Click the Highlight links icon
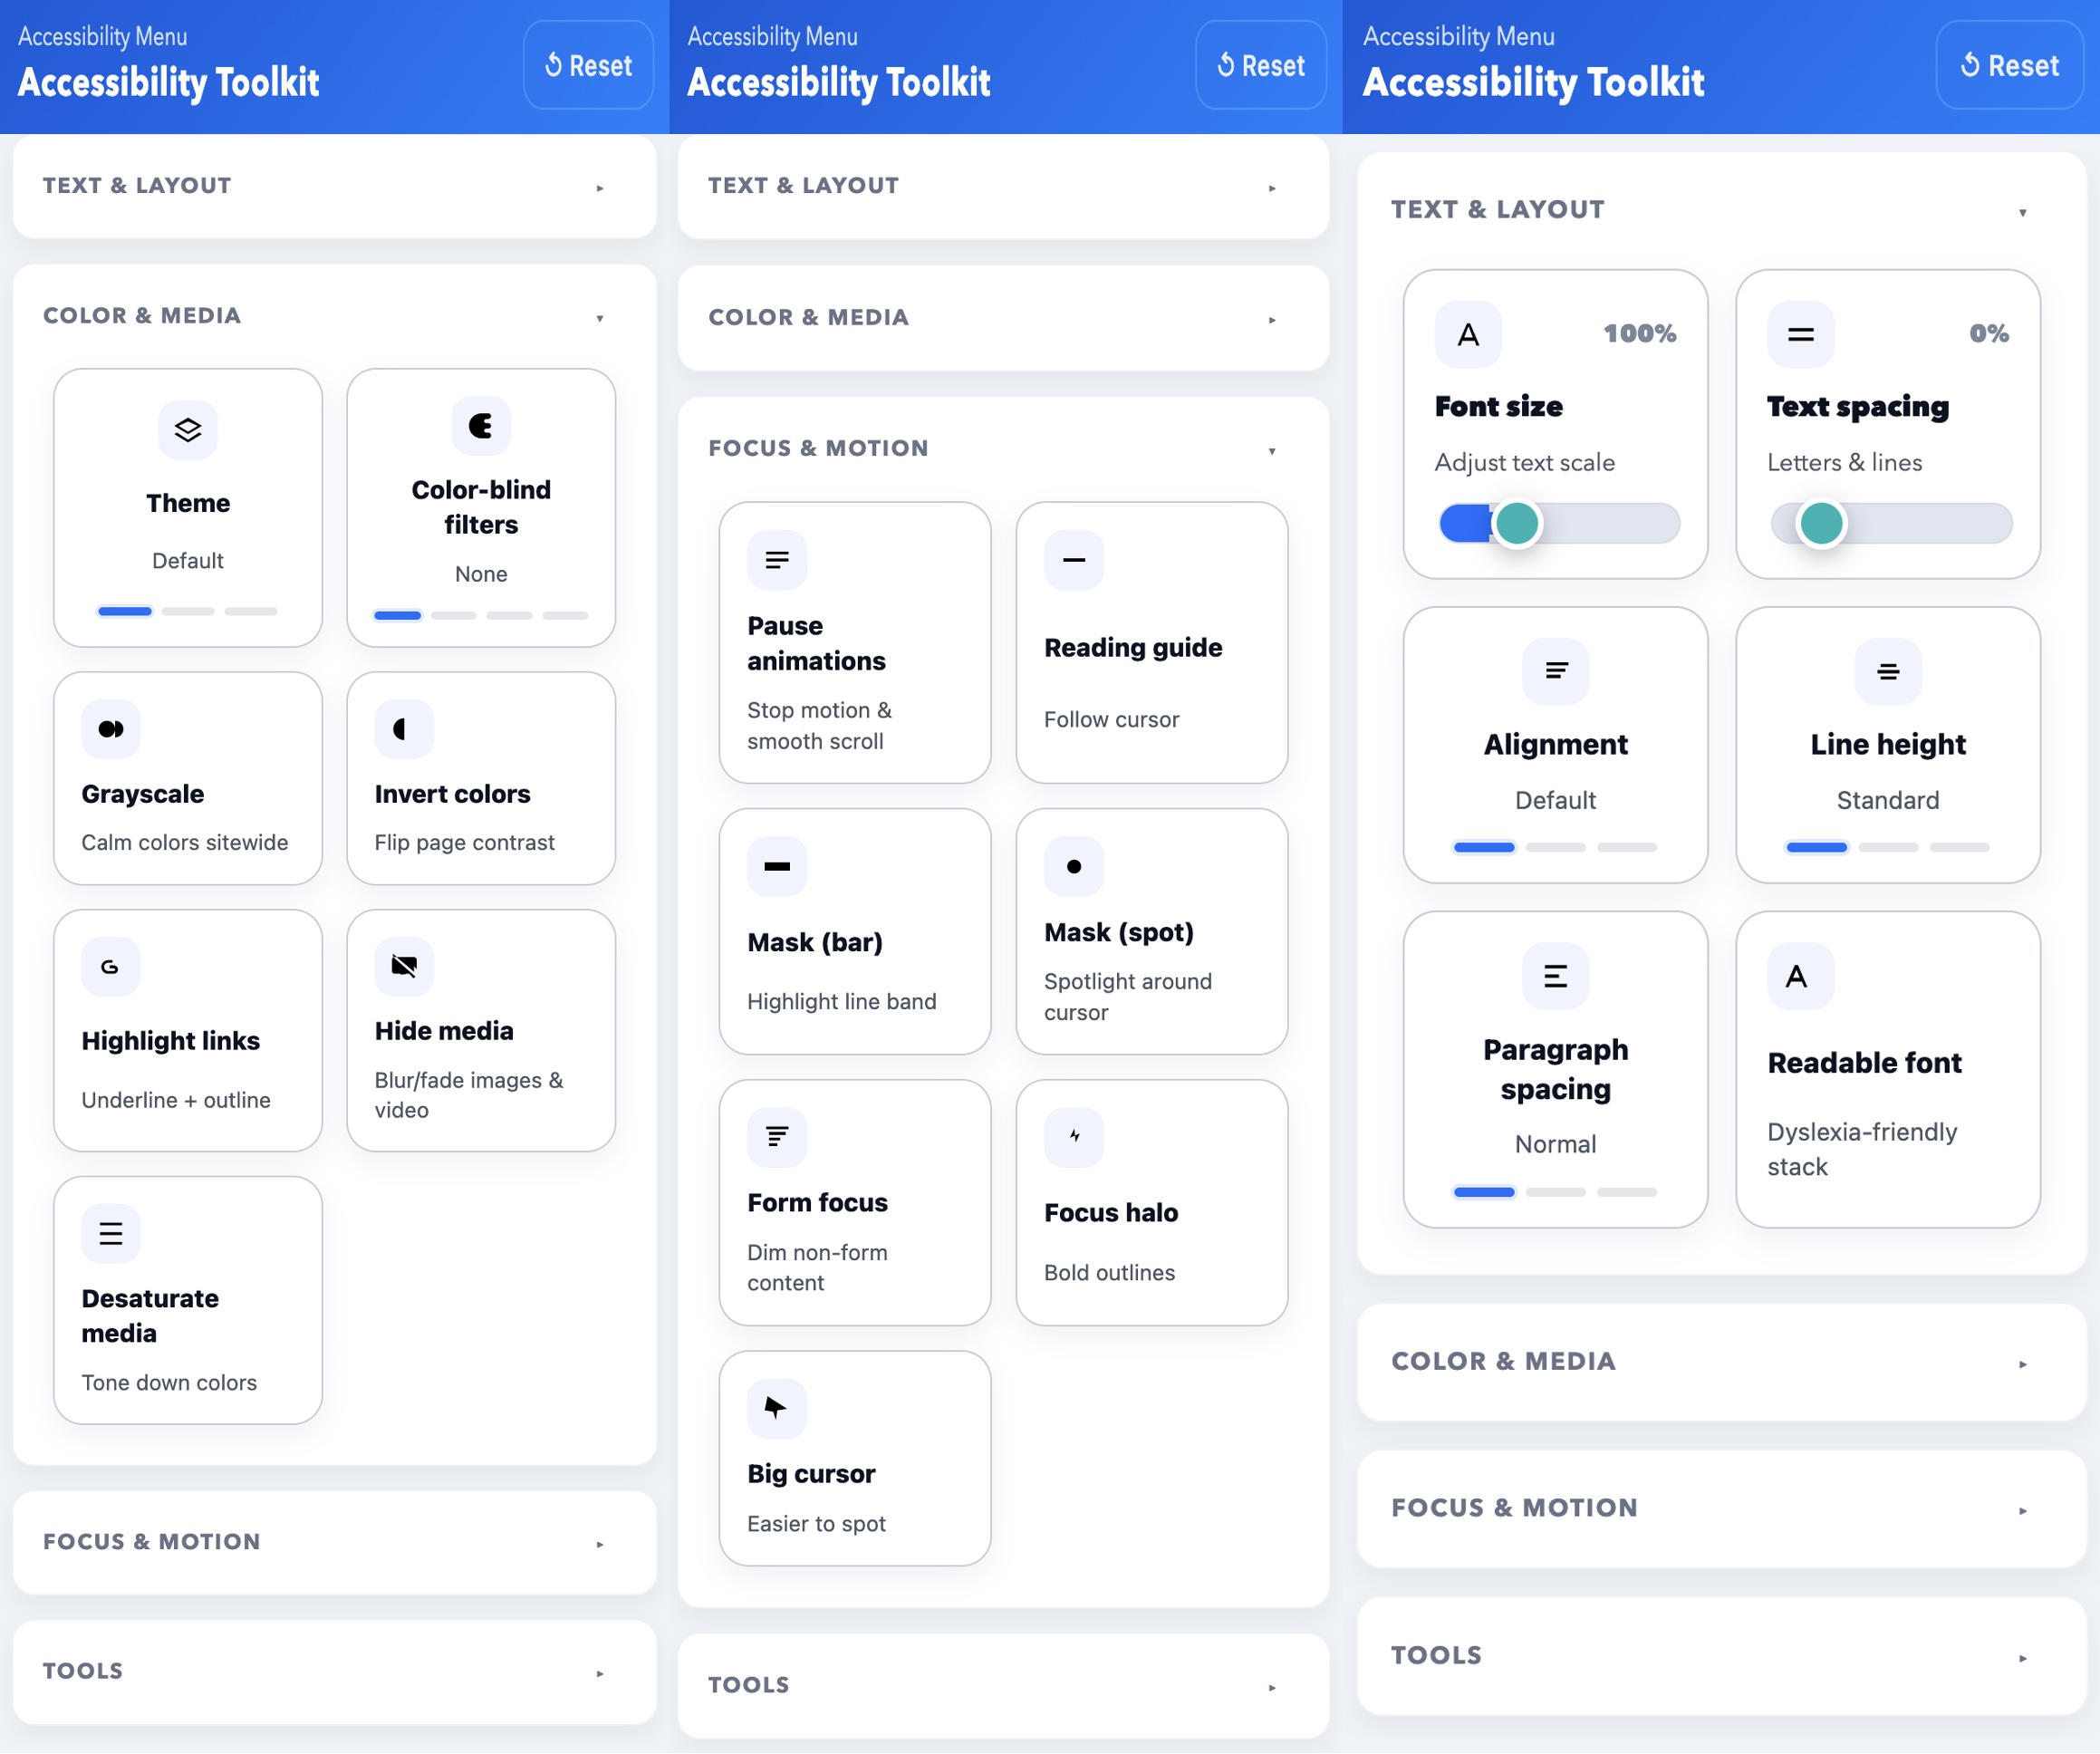Screen dimensions: 2100x1754 110,966
